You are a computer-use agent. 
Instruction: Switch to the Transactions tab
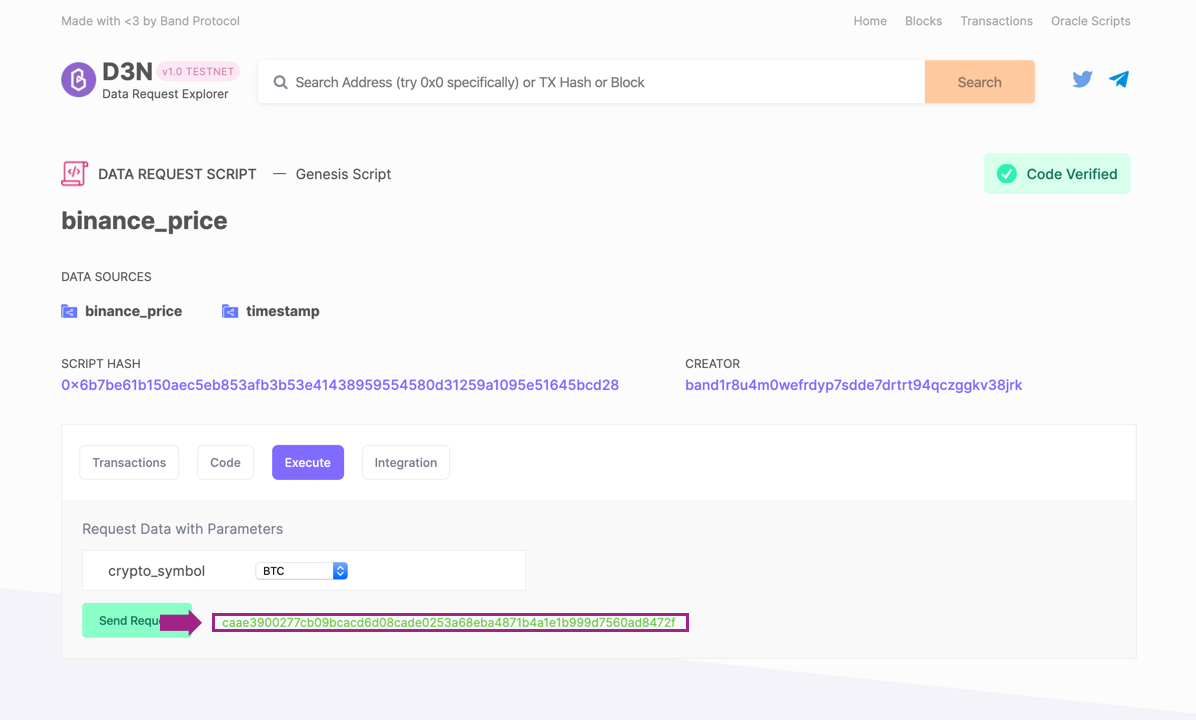(x=129, y=463)
